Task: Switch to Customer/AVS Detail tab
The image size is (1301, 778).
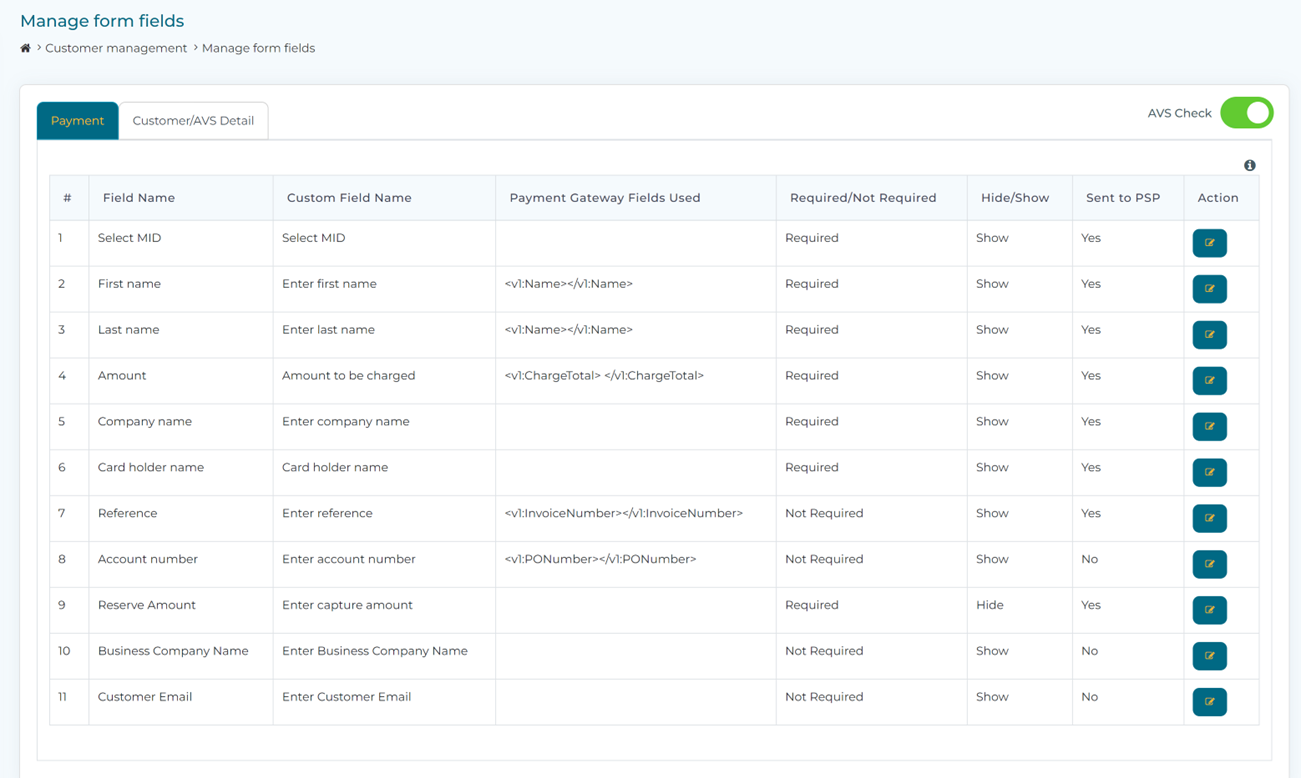Action: (193, 121)
